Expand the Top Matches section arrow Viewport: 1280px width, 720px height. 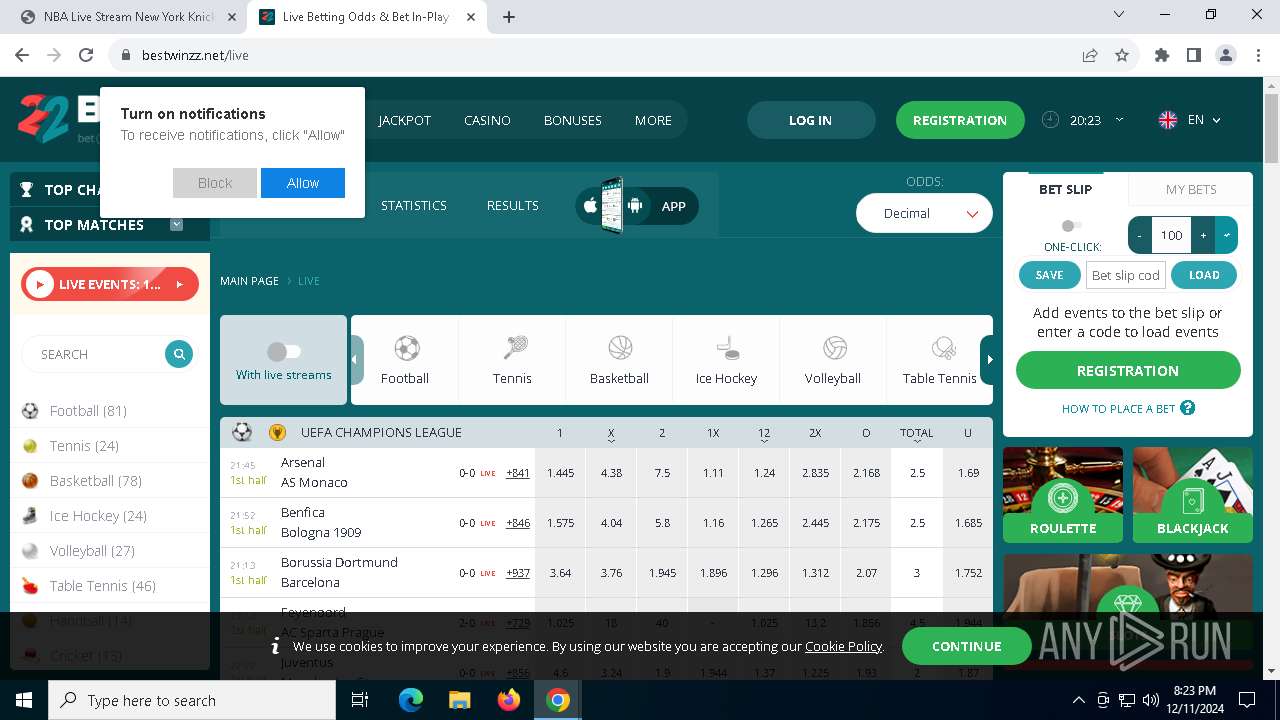[x=177, y=224]
